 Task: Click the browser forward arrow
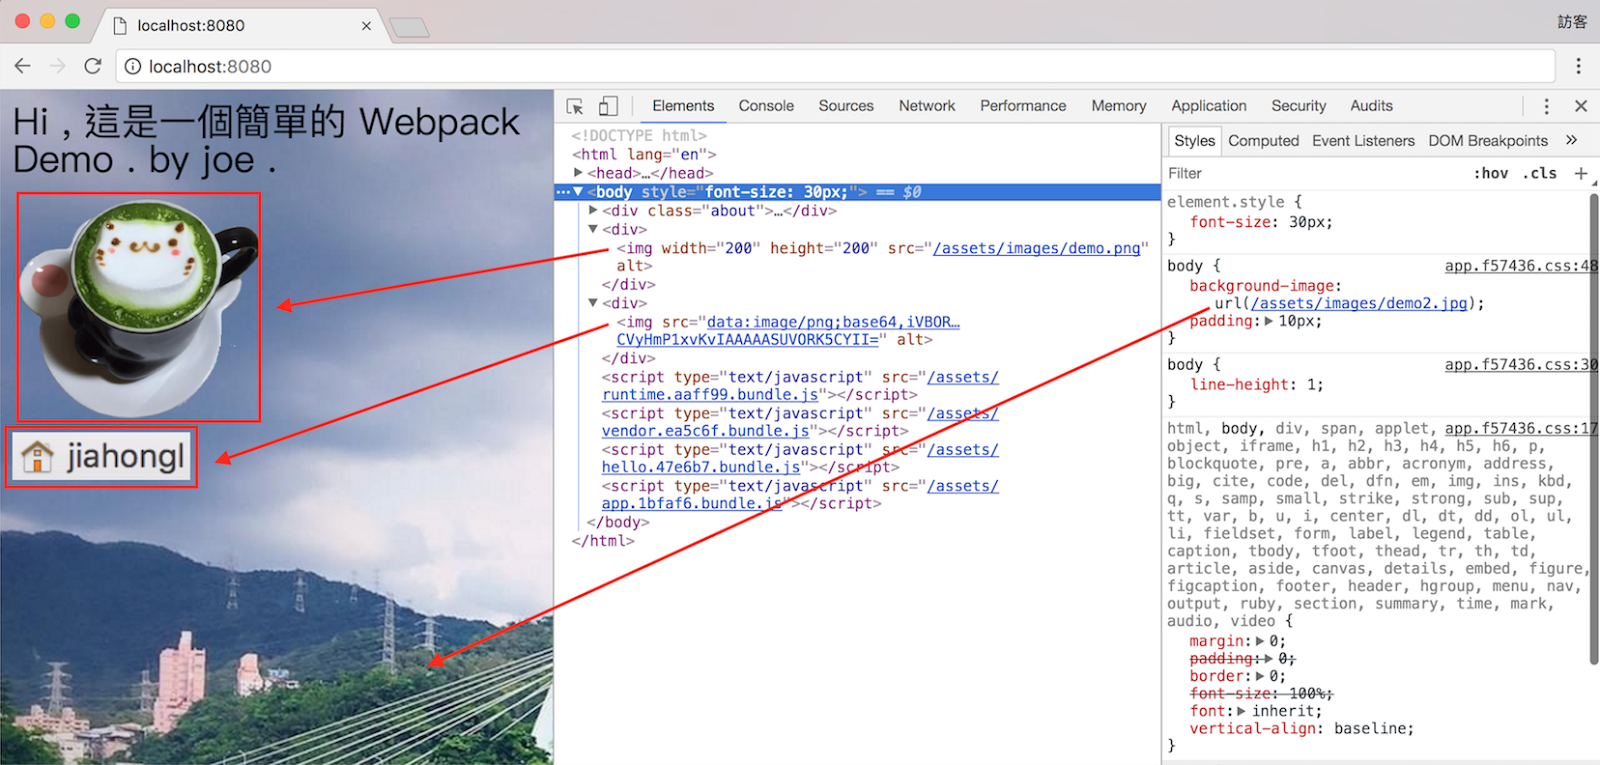point(58,66)
